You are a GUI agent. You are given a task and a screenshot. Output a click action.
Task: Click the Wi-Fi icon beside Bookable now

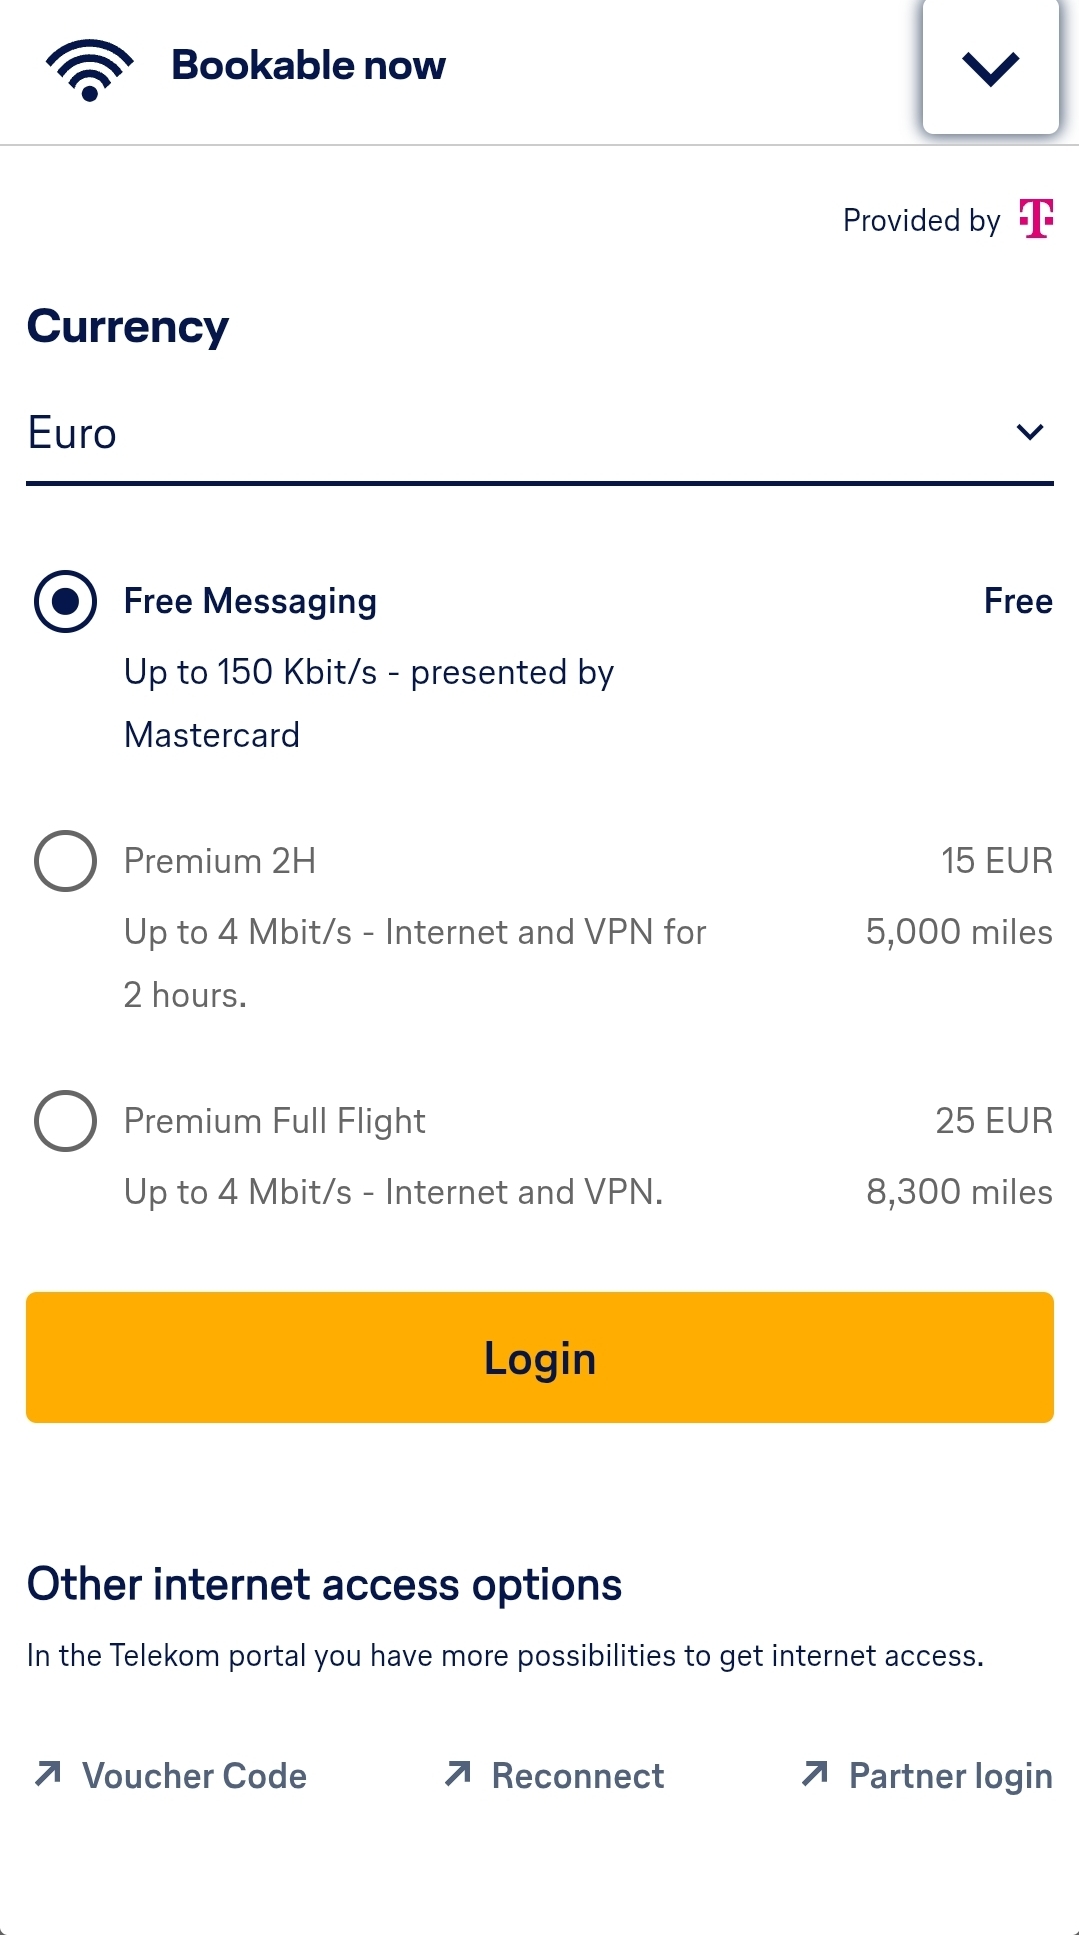point(89,68)
